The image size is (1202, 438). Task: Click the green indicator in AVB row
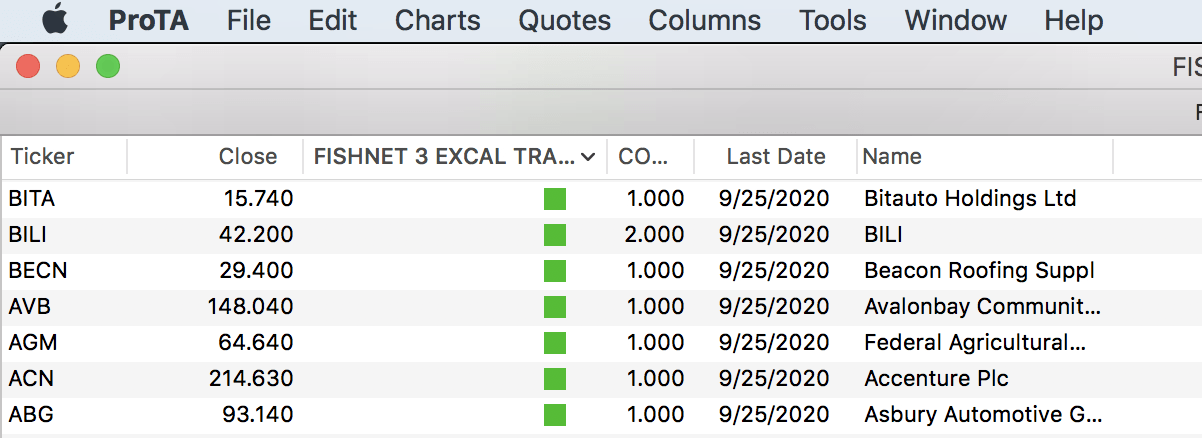(555, 307)
